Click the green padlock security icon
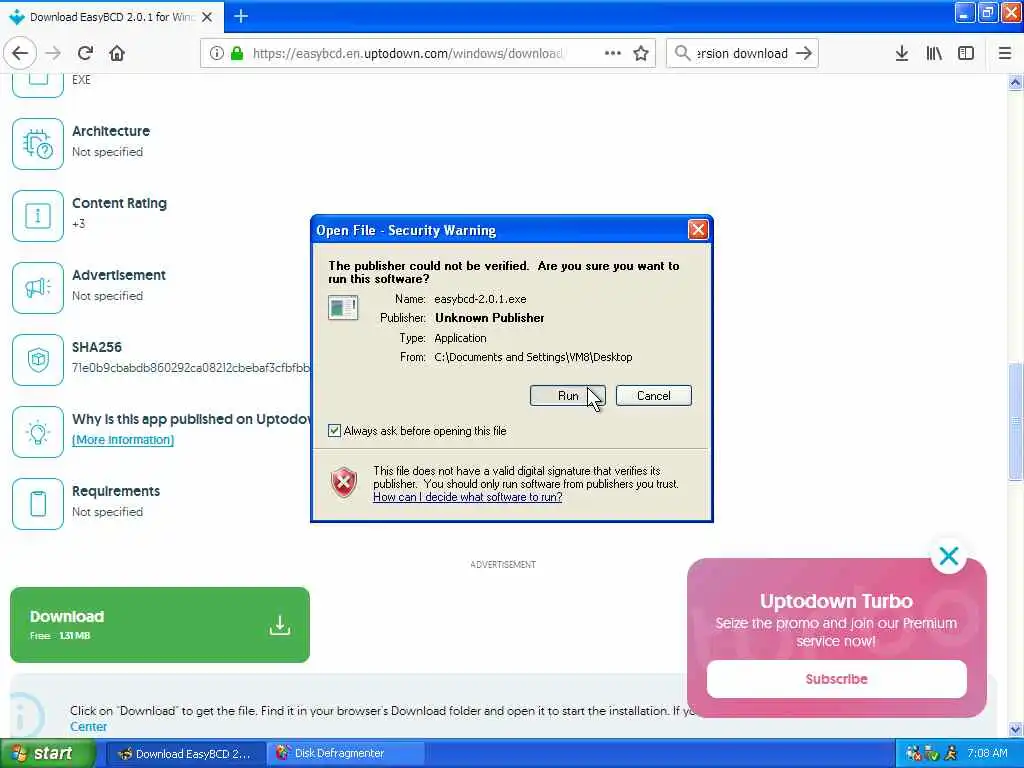Viewport: 1024px width, 768px height. click(x=237, y=53)
